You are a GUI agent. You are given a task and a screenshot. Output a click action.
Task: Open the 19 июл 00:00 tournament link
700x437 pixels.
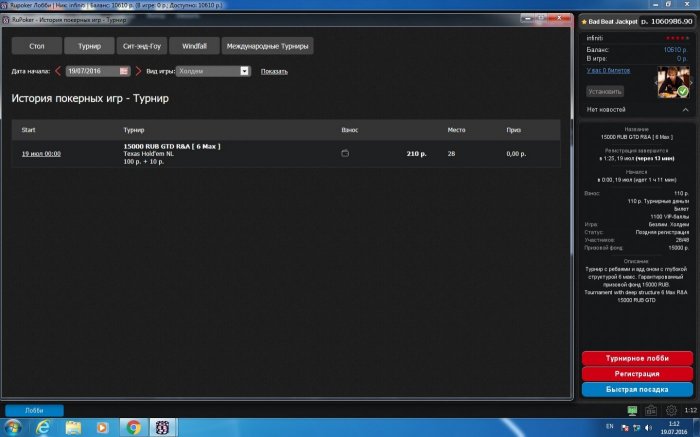(41, 154)
